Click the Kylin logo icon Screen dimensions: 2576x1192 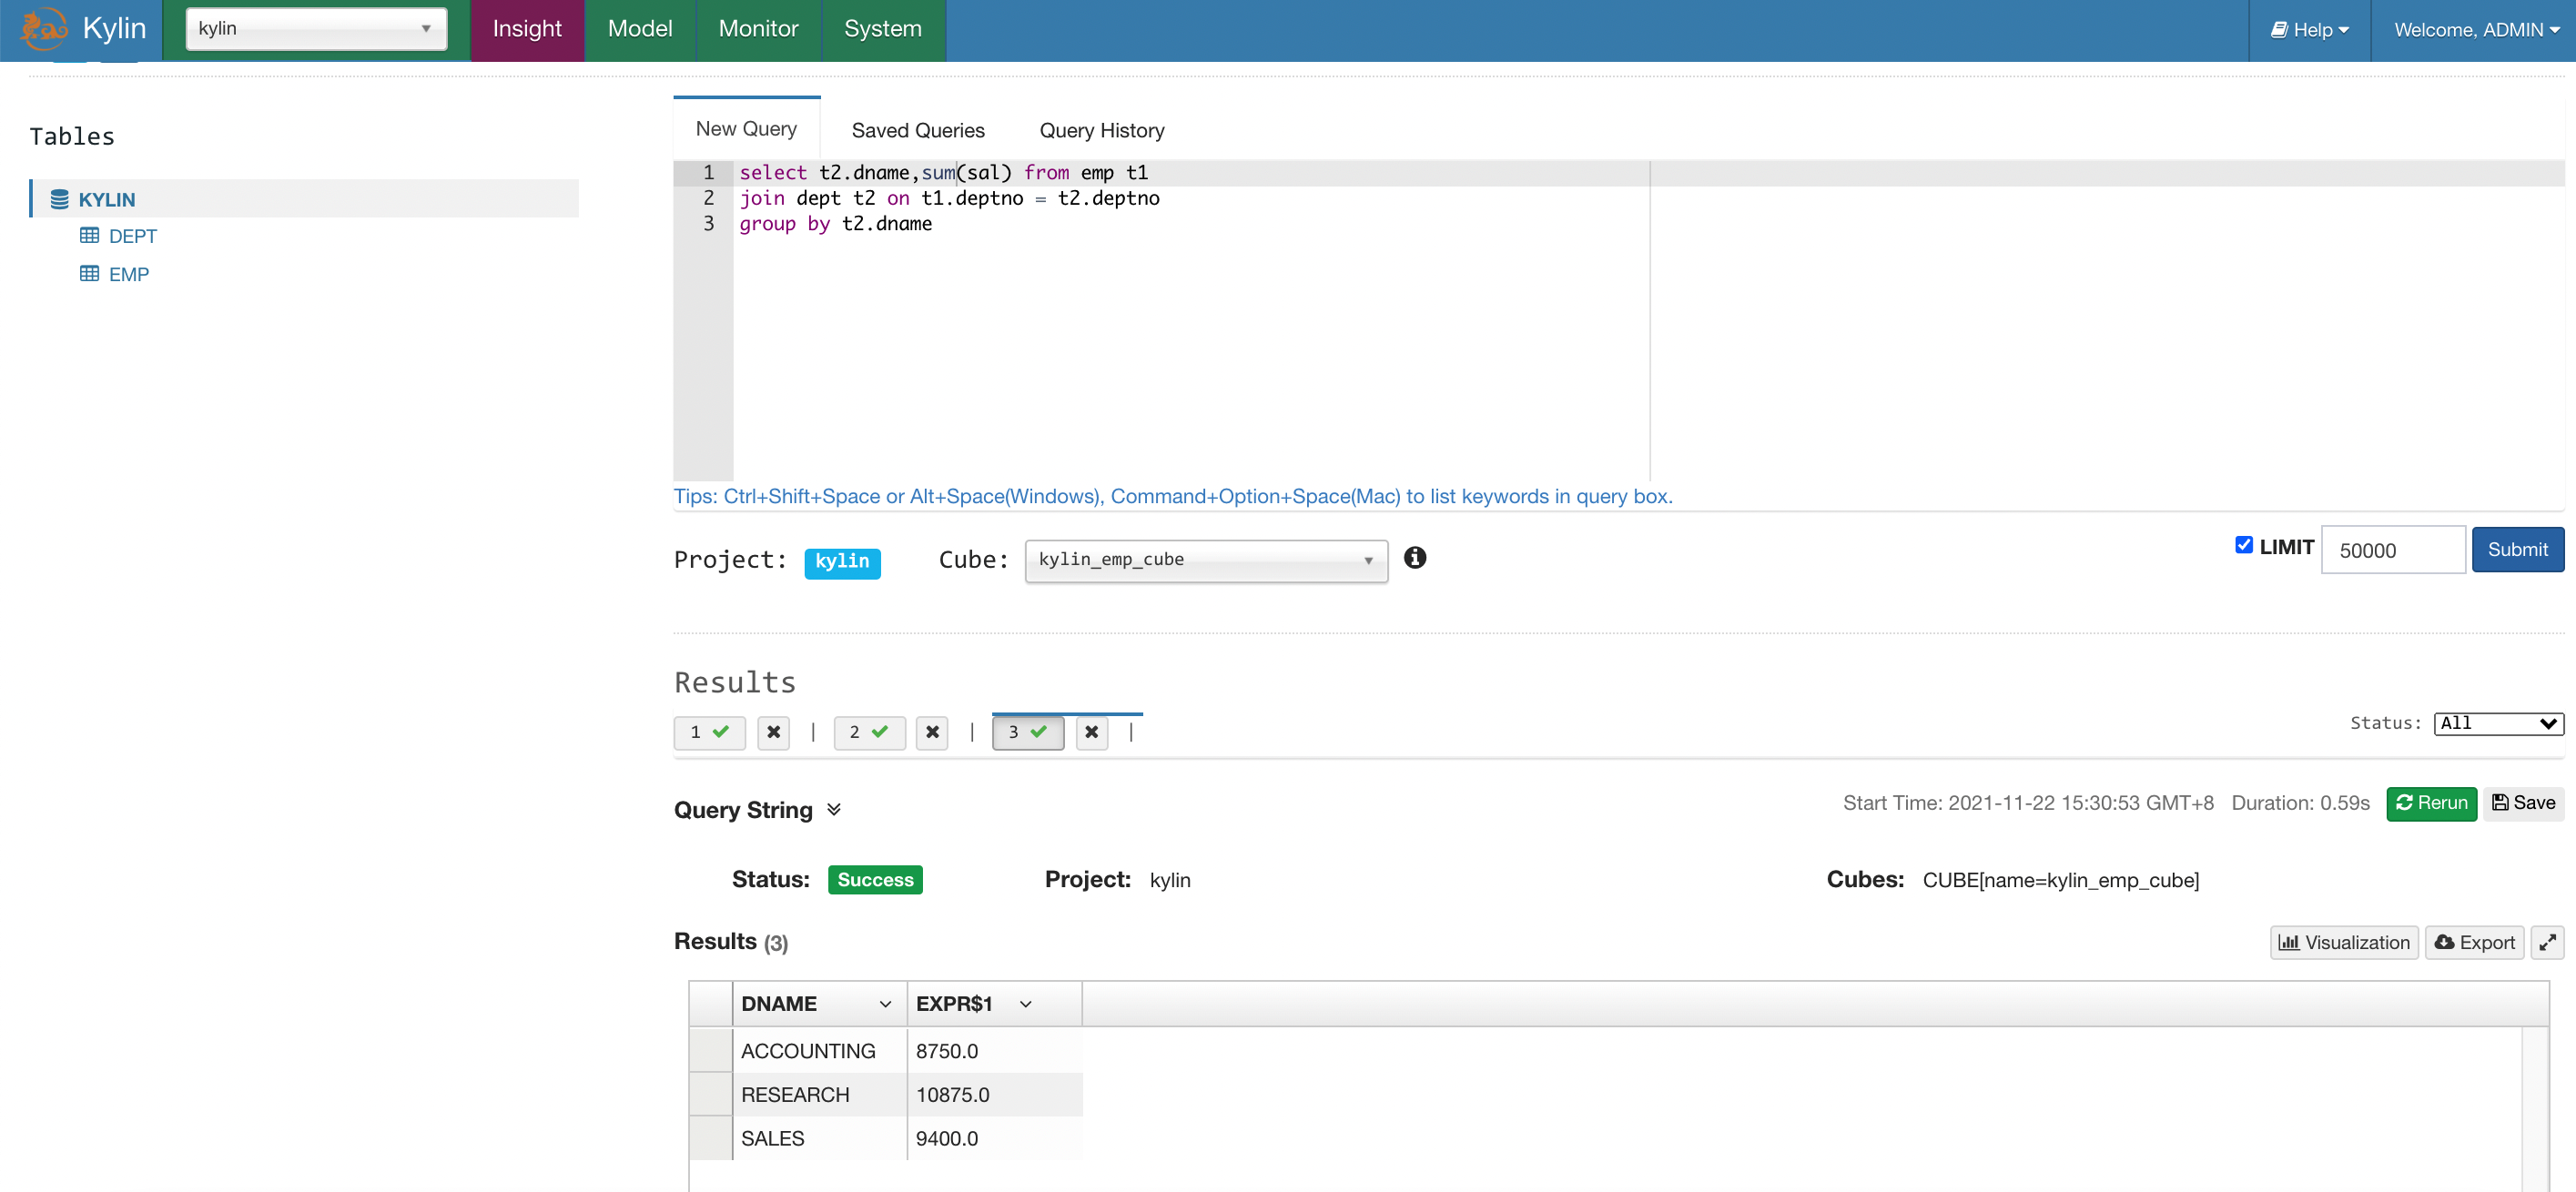tap(43, 29)
